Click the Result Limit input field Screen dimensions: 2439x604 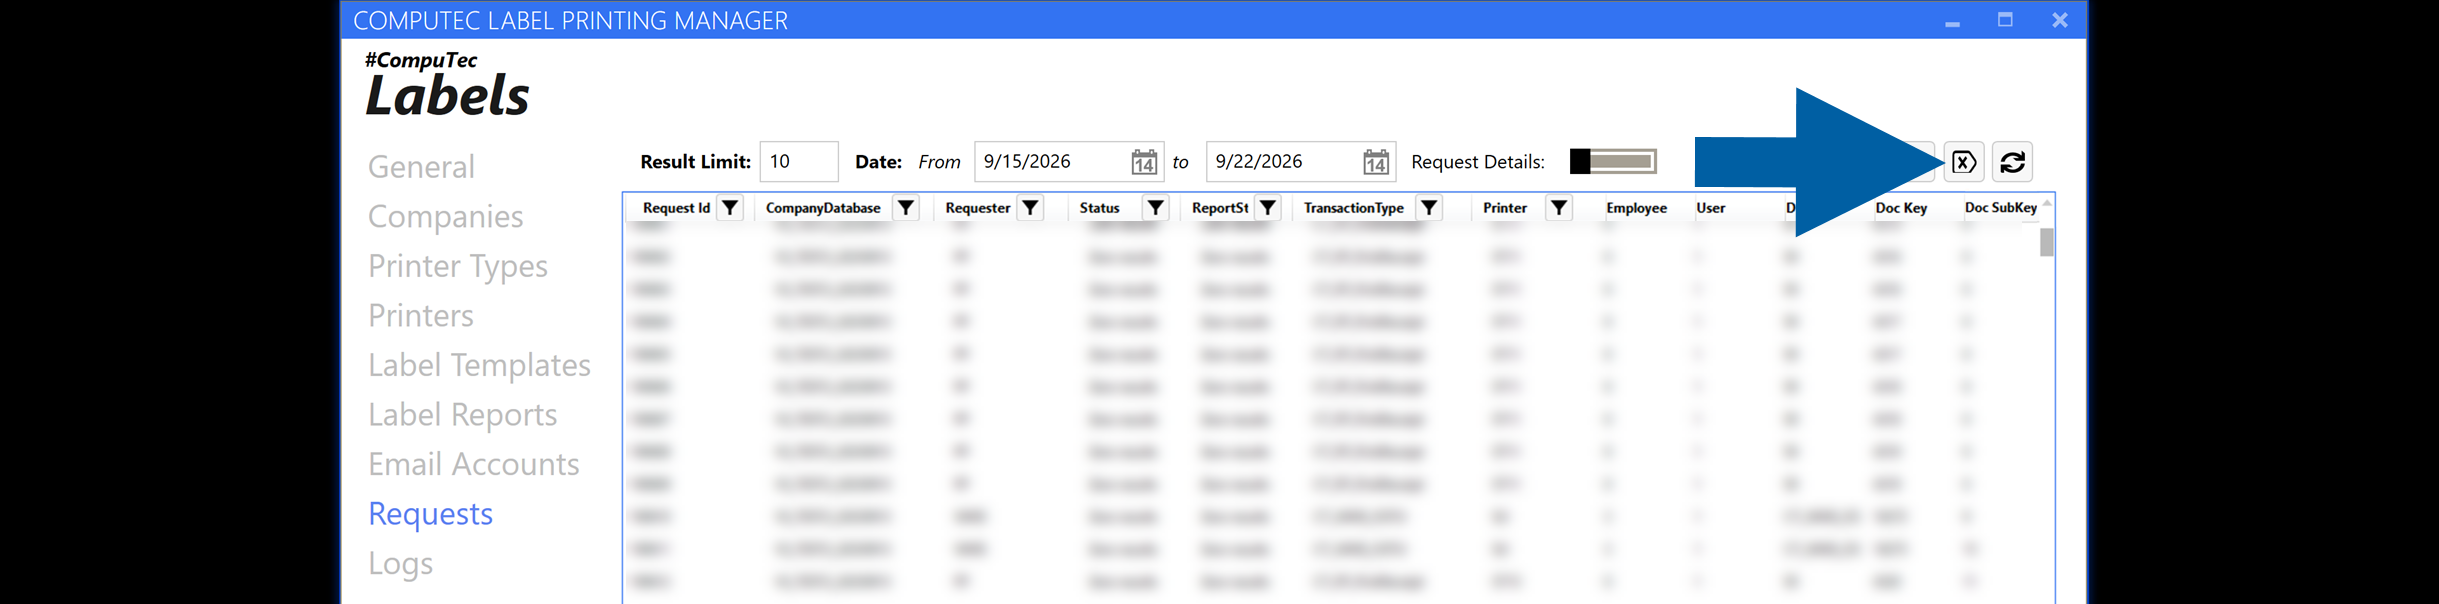coord(799,162)
